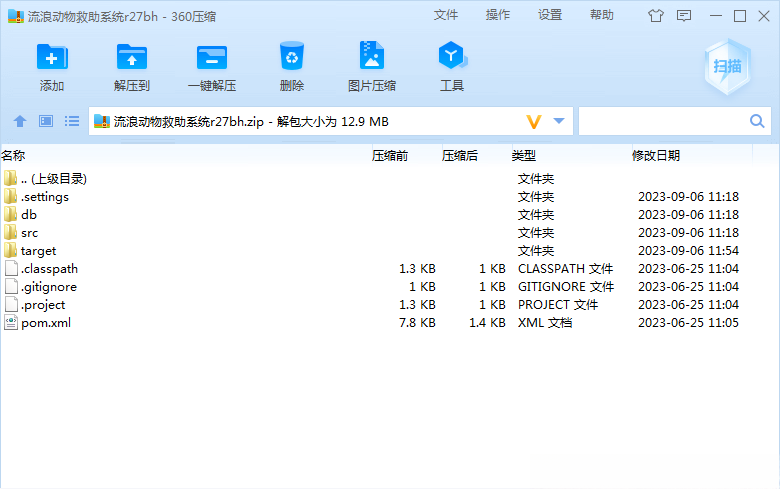Click the db folder icon

[x=10, y=214]
